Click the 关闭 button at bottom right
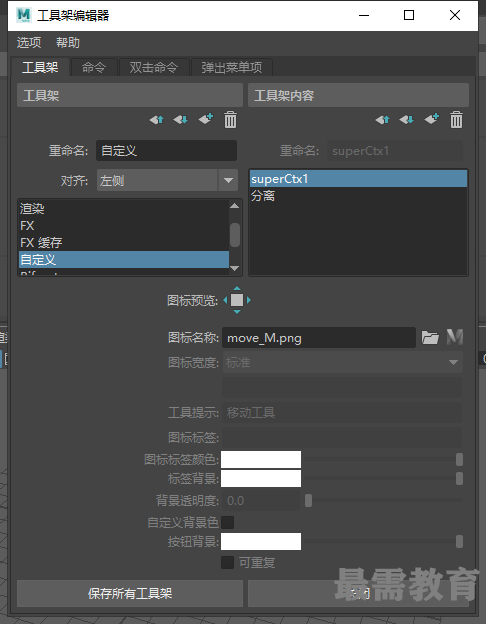 tap(358, 593)
